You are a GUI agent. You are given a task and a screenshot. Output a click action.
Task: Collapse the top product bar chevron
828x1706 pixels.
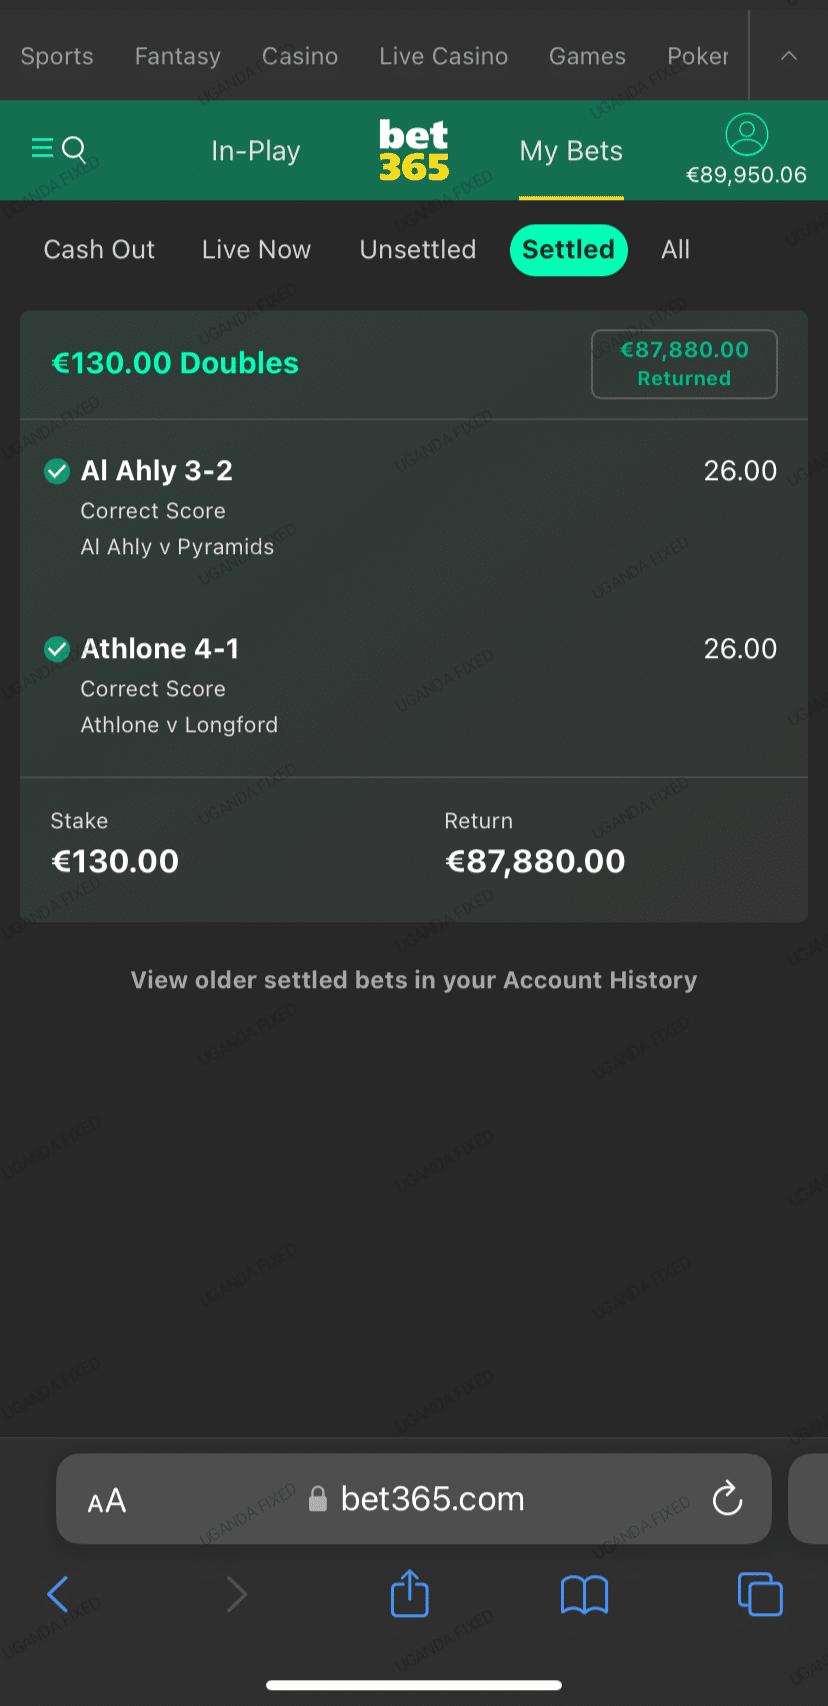[789, 56]
